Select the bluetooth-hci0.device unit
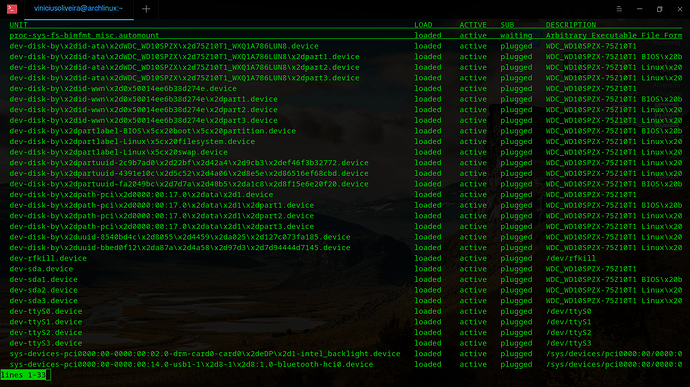 point(191,364)
